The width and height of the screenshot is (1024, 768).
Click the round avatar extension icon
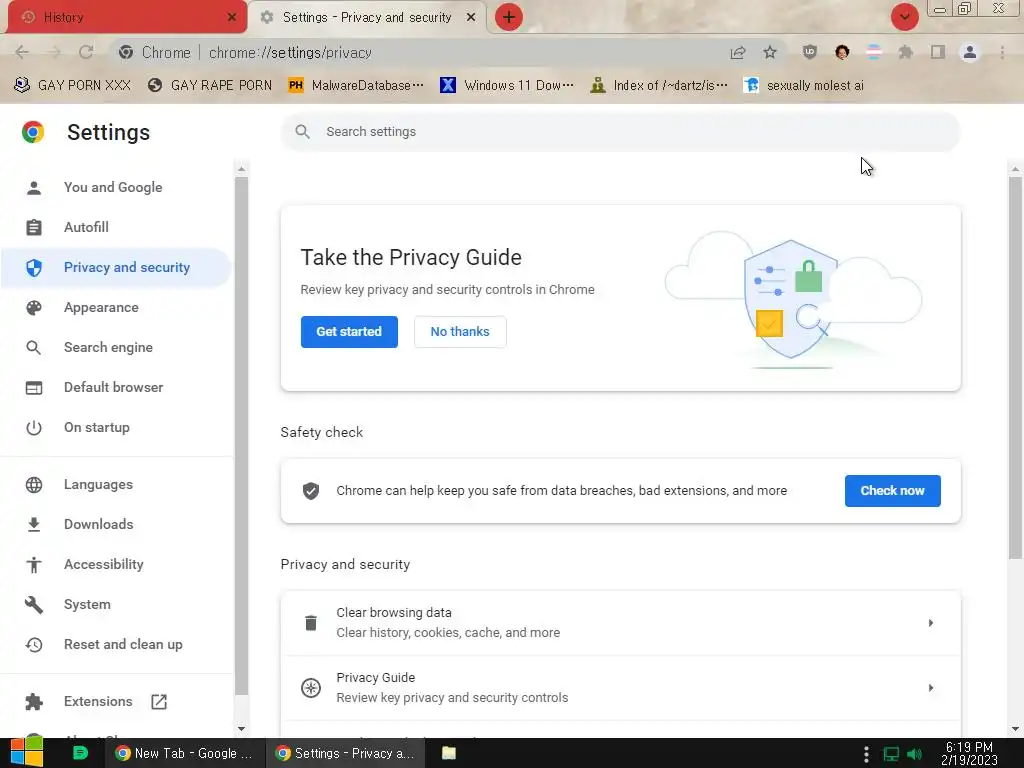click(842, 52)
